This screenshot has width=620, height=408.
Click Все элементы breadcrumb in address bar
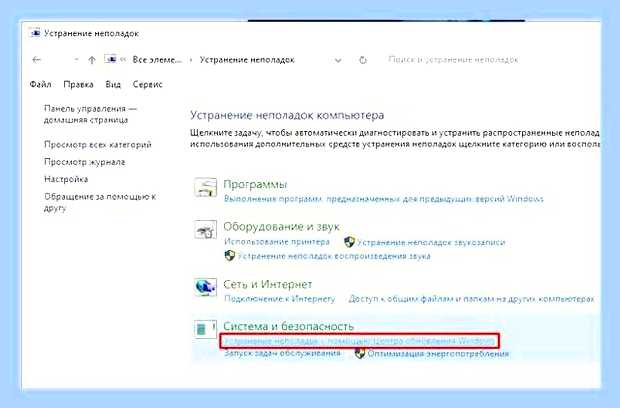pyautogui.click(x=157, y=60)
